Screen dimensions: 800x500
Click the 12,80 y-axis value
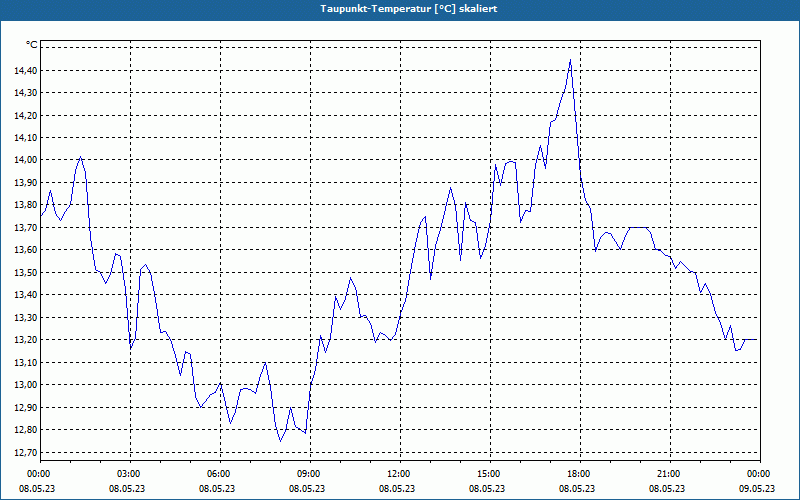coord(24,430)
